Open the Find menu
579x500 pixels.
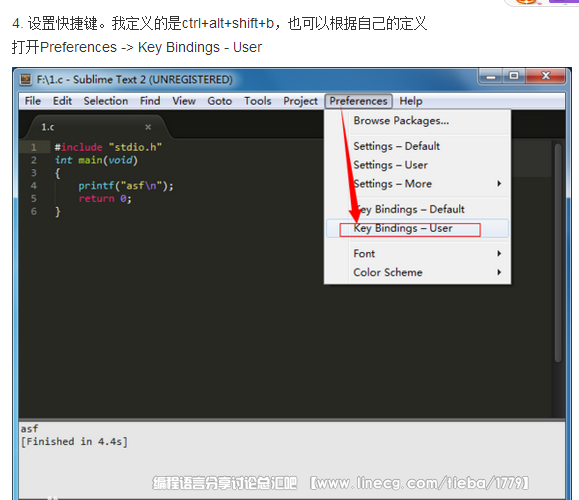click(x=150, y=101)
